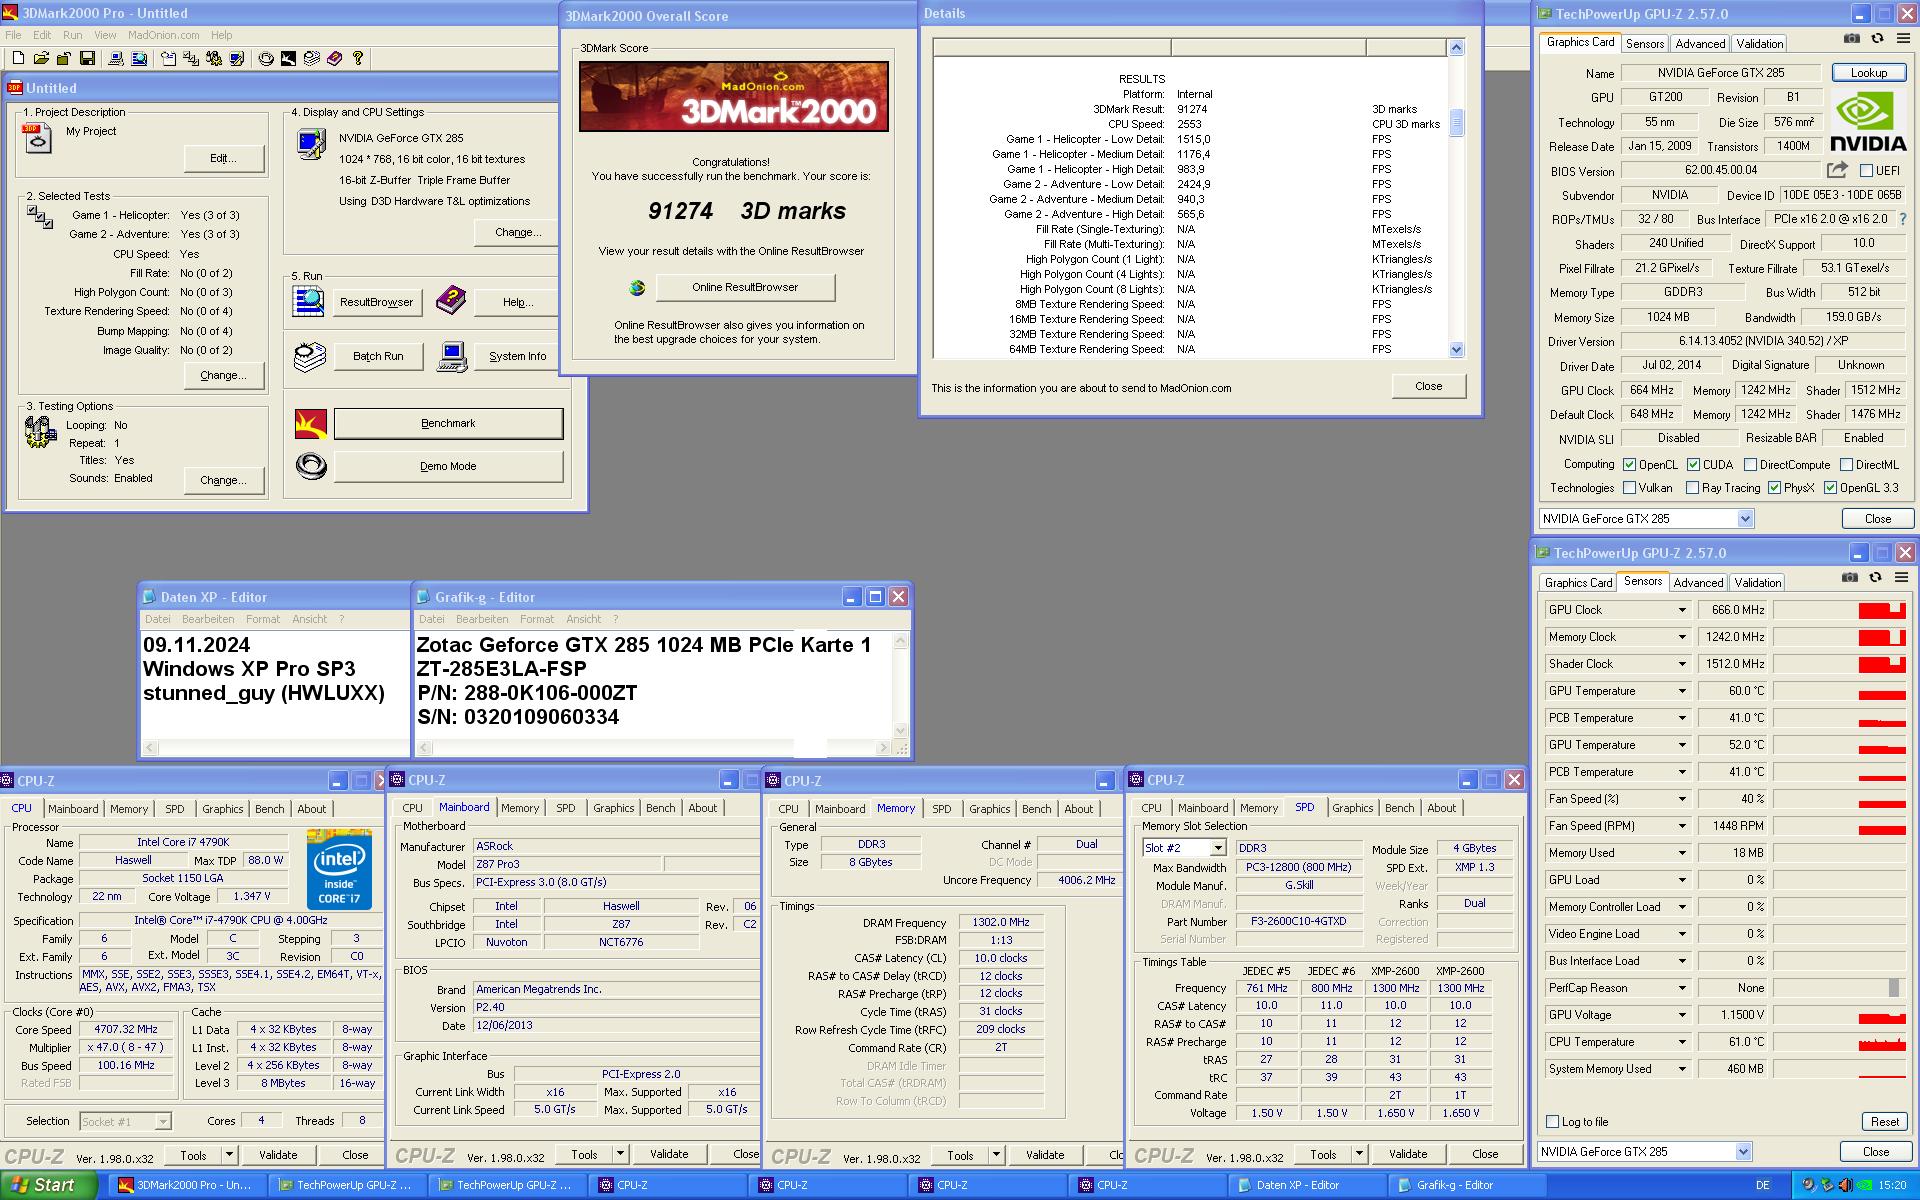Click the Selected Tests checklist toolbar icon

click(191, 59)
